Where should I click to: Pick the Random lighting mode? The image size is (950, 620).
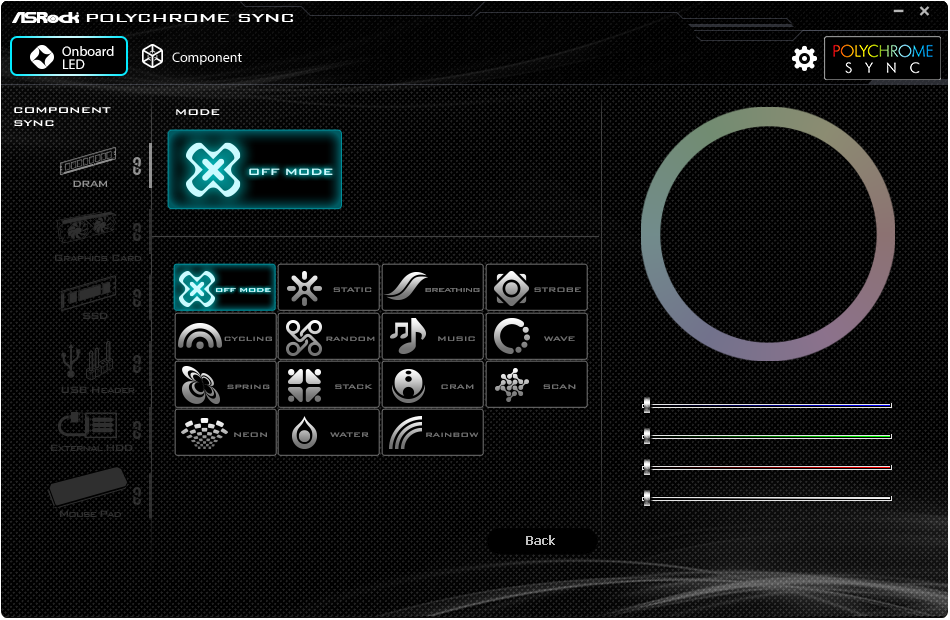click(x=328, y=336)
